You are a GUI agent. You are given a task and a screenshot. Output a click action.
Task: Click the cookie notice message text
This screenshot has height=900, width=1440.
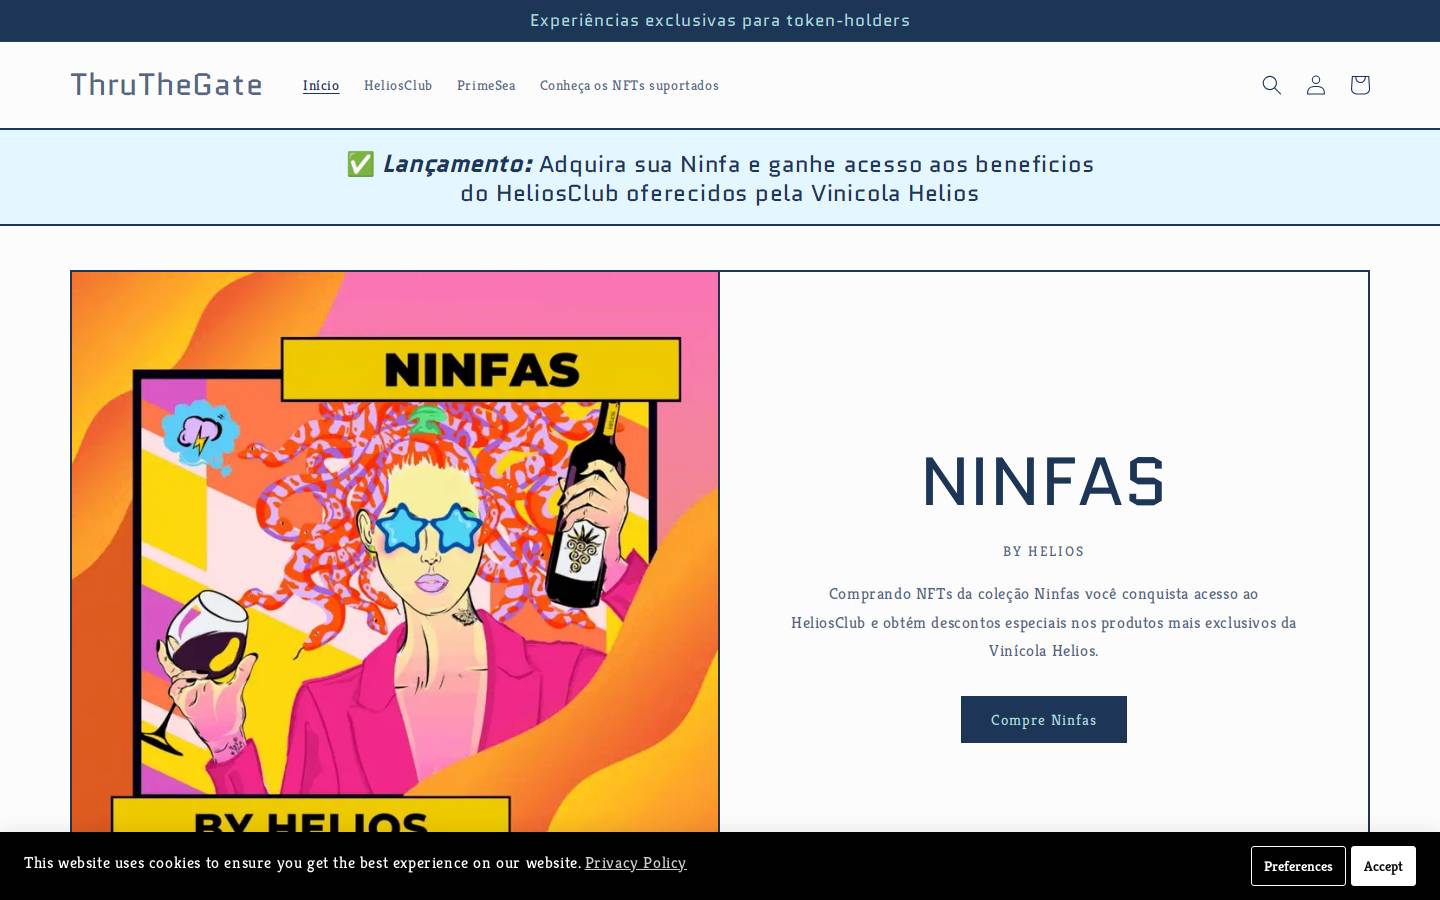click(x=302, y=862)
